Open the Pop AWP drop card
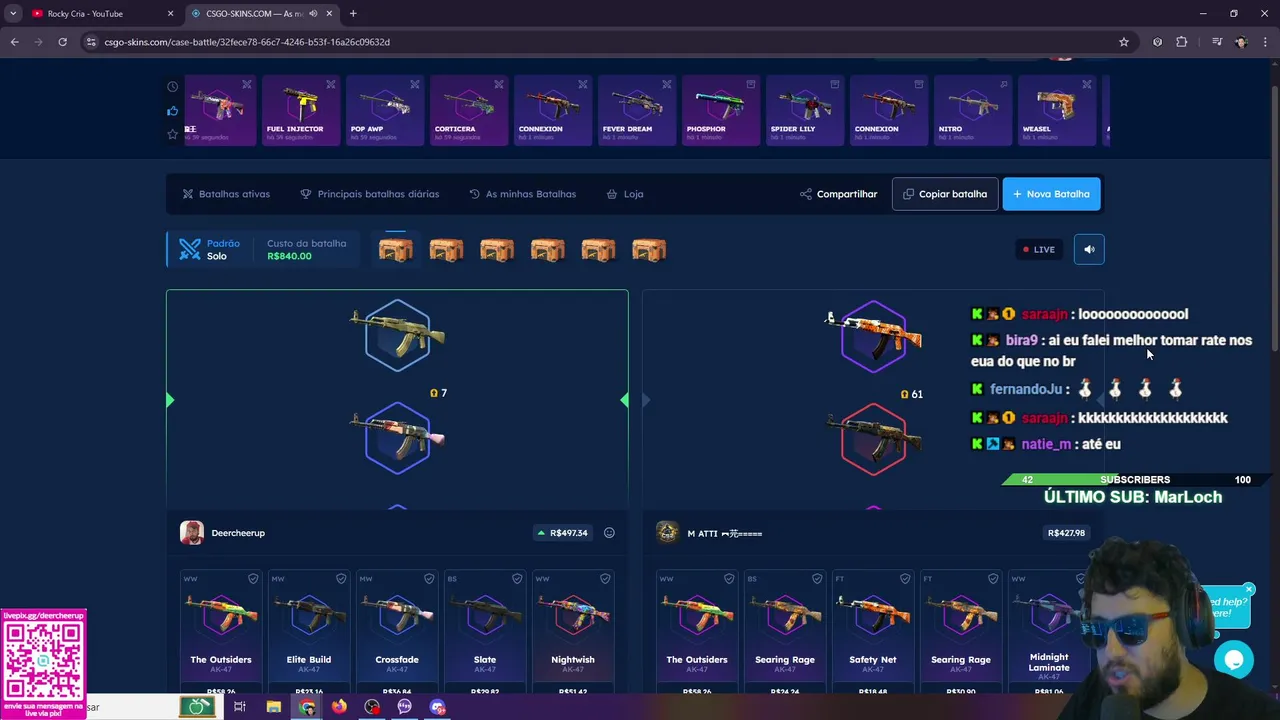 [x=385, y=111]
